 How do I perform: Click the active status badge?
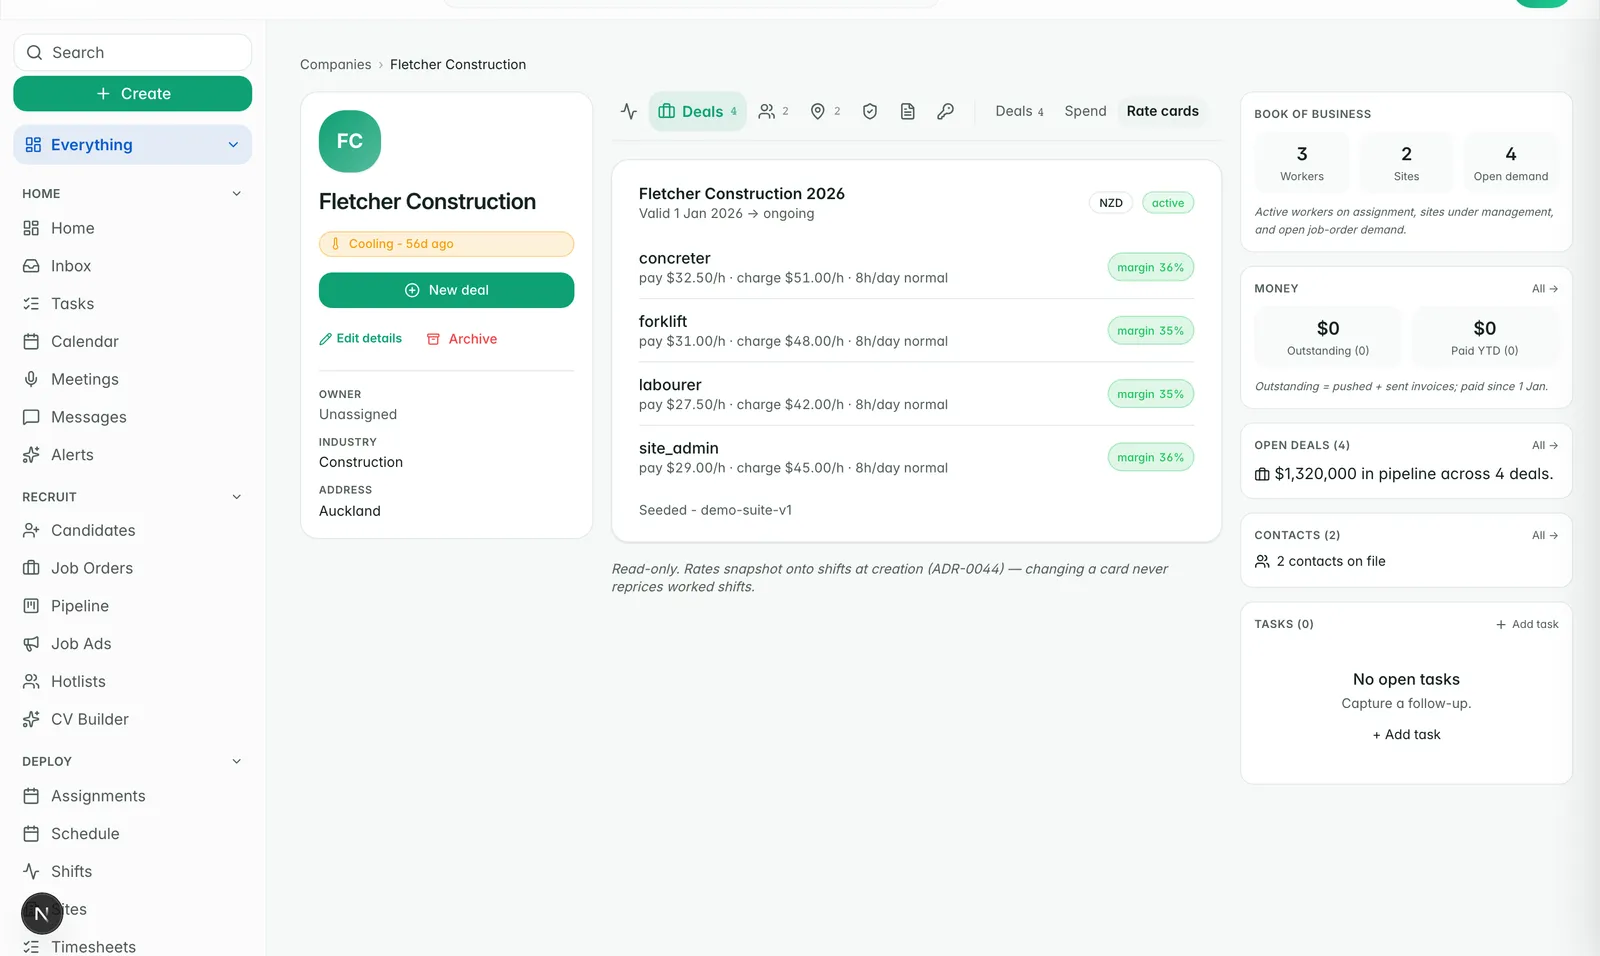click(1167, 203)
